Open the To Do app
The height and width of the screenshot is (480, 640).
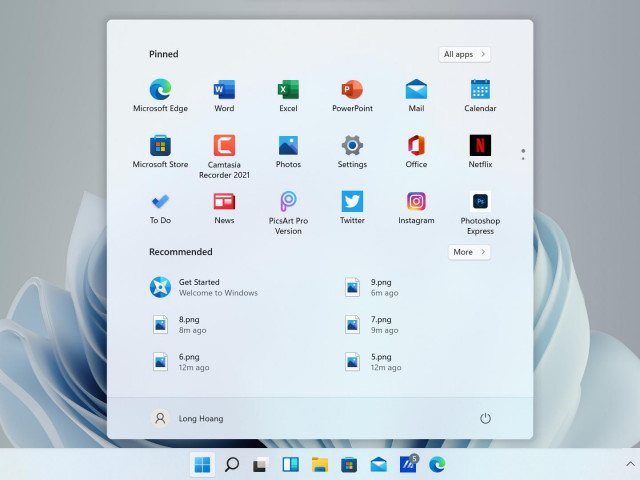pyautogui.click(x=160, y=207)
